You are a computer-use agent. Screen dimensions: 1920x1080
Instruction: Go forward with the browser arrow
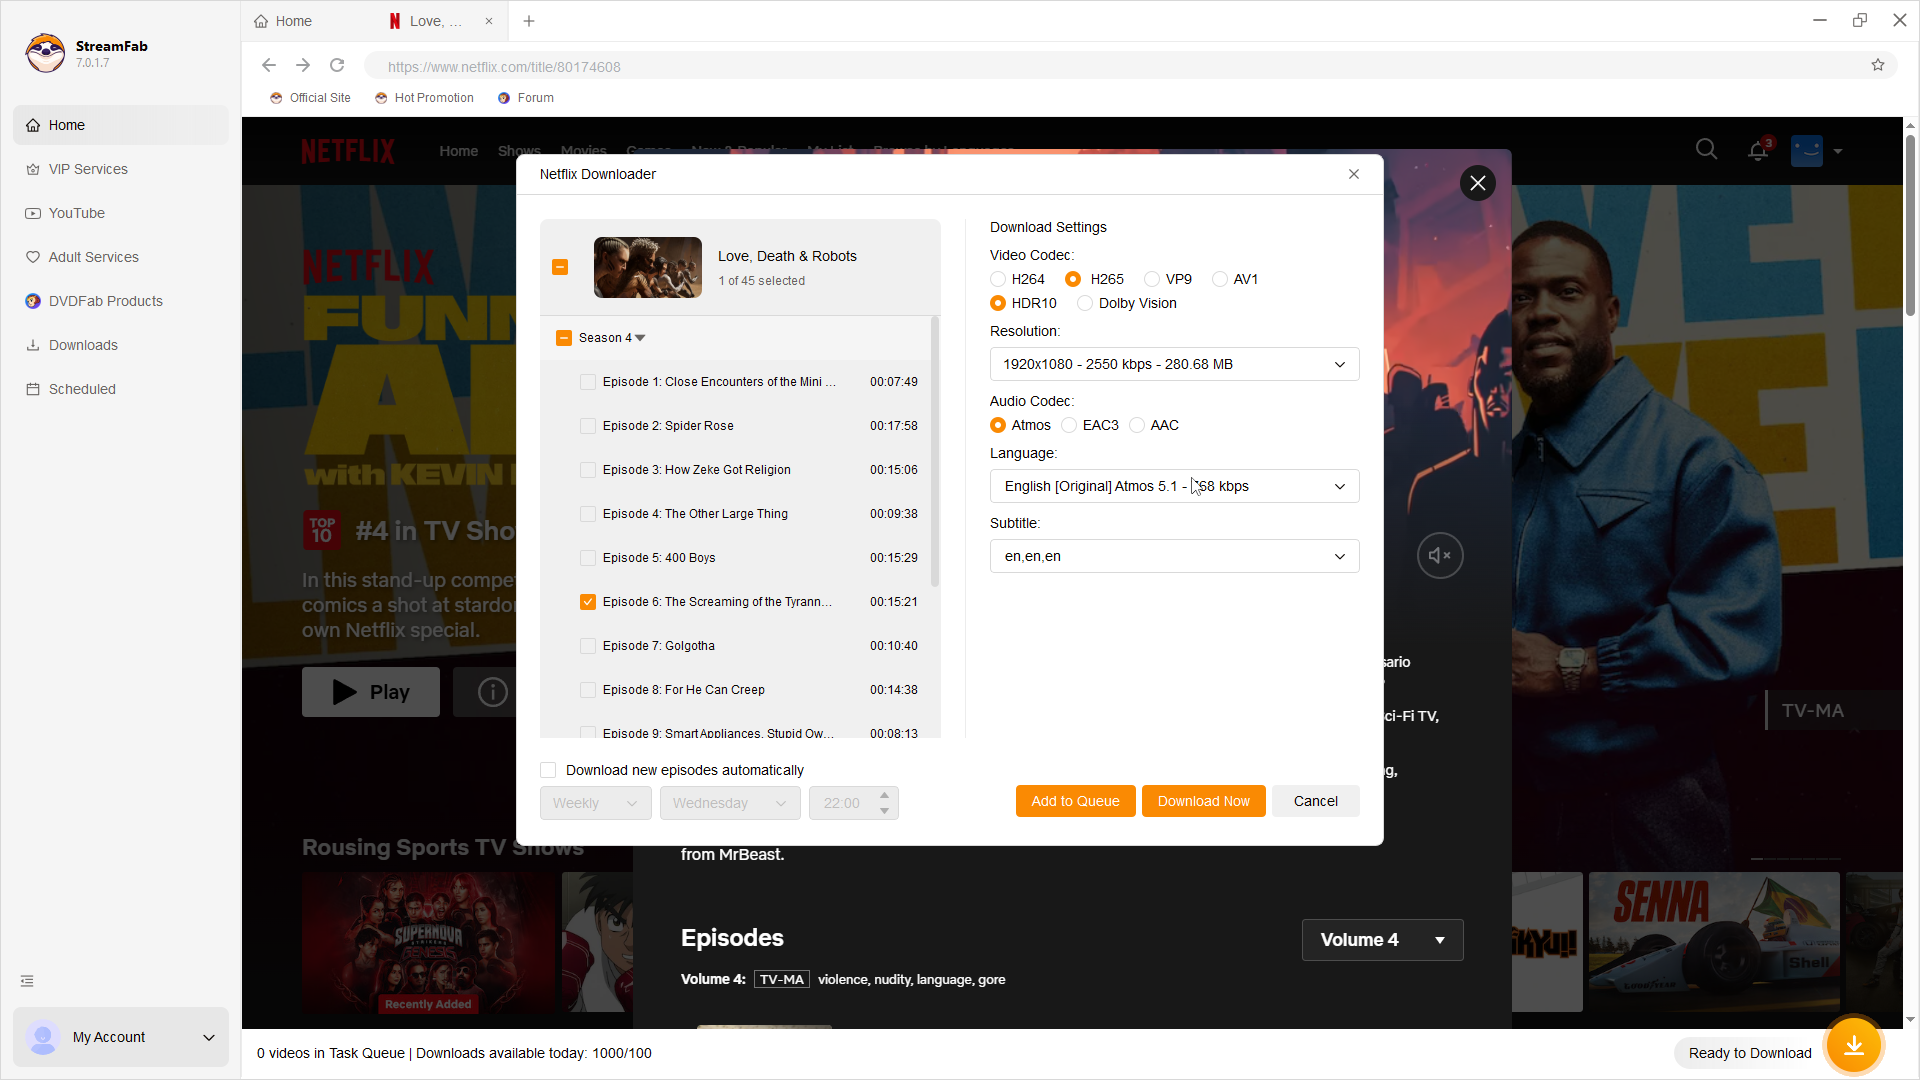pos(303,65)
